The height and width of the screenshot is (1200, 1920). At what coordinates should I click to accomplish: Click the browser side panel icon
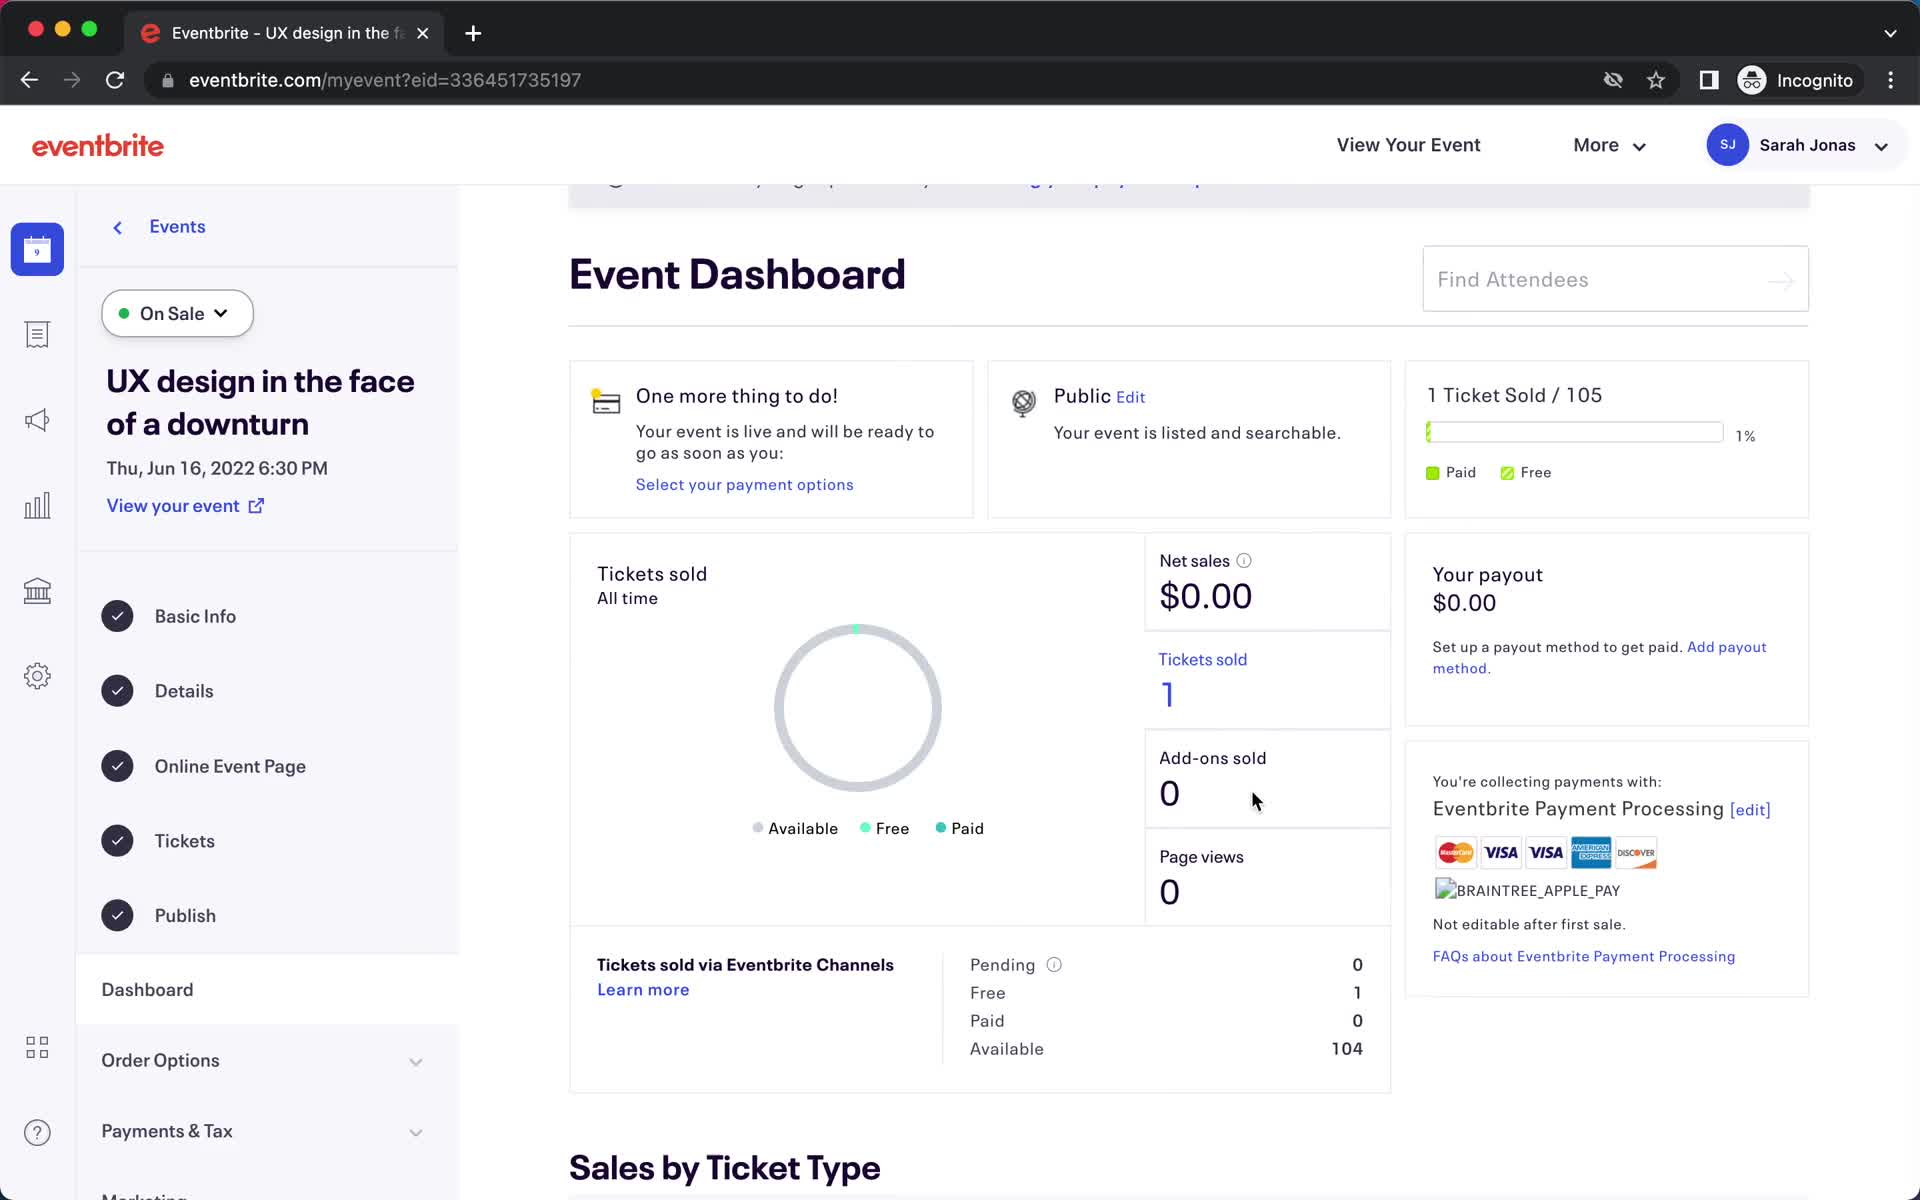[x=1709, y=80]
